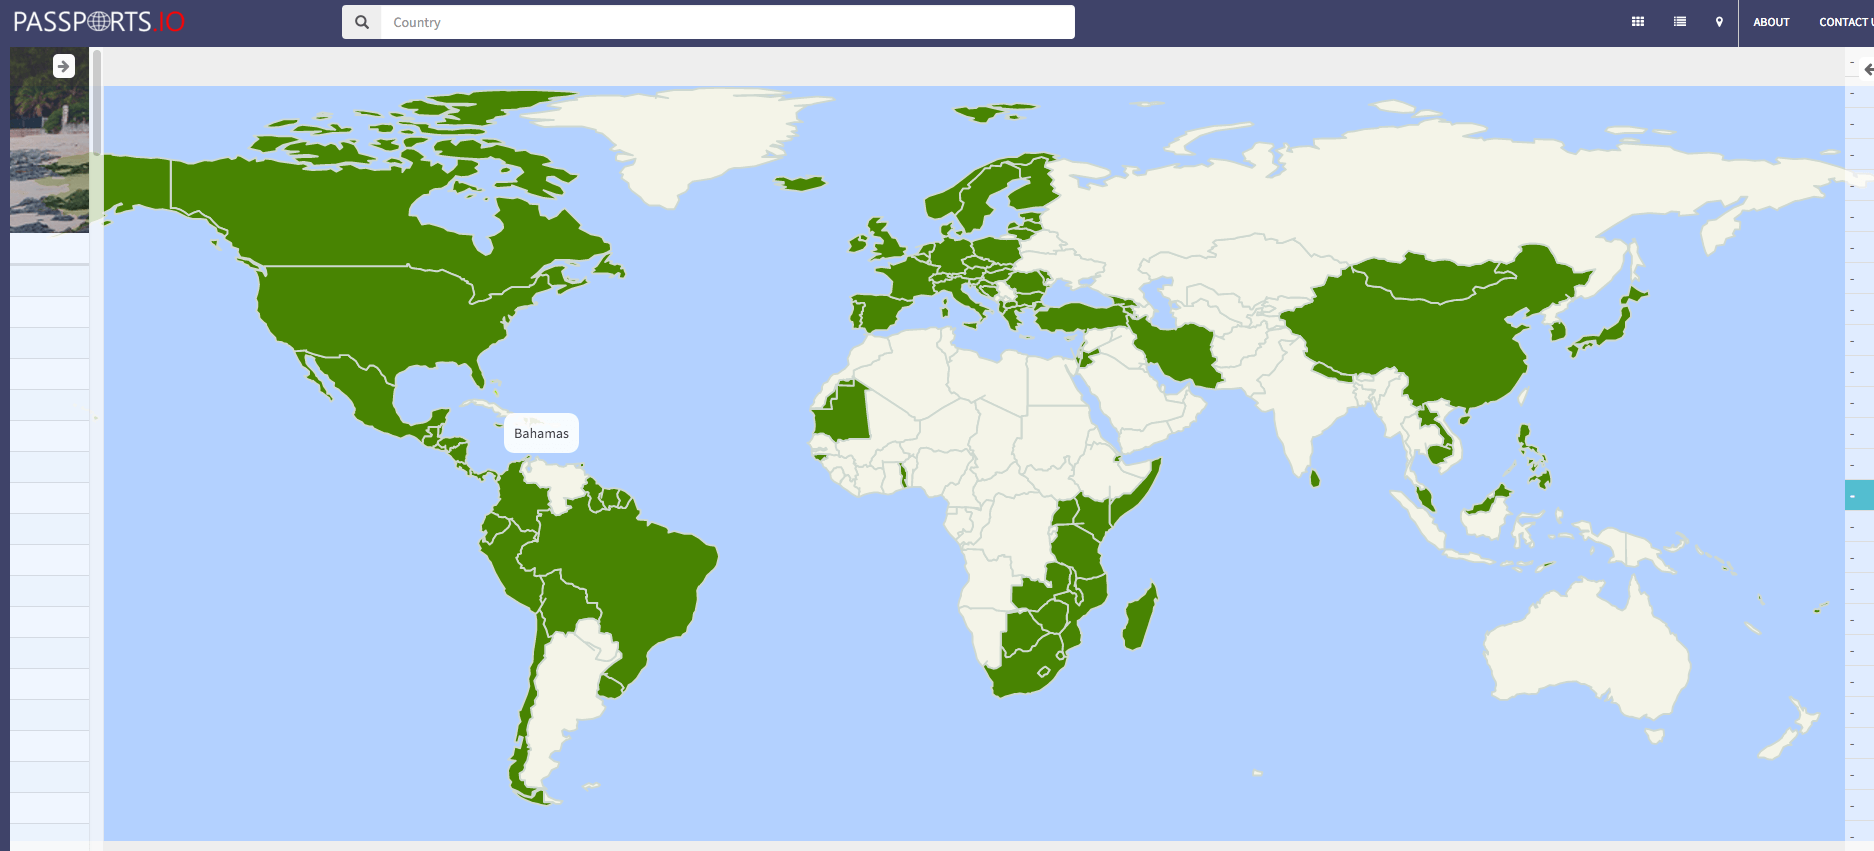Select the teal highlighted row in right list

point(1859,495)
